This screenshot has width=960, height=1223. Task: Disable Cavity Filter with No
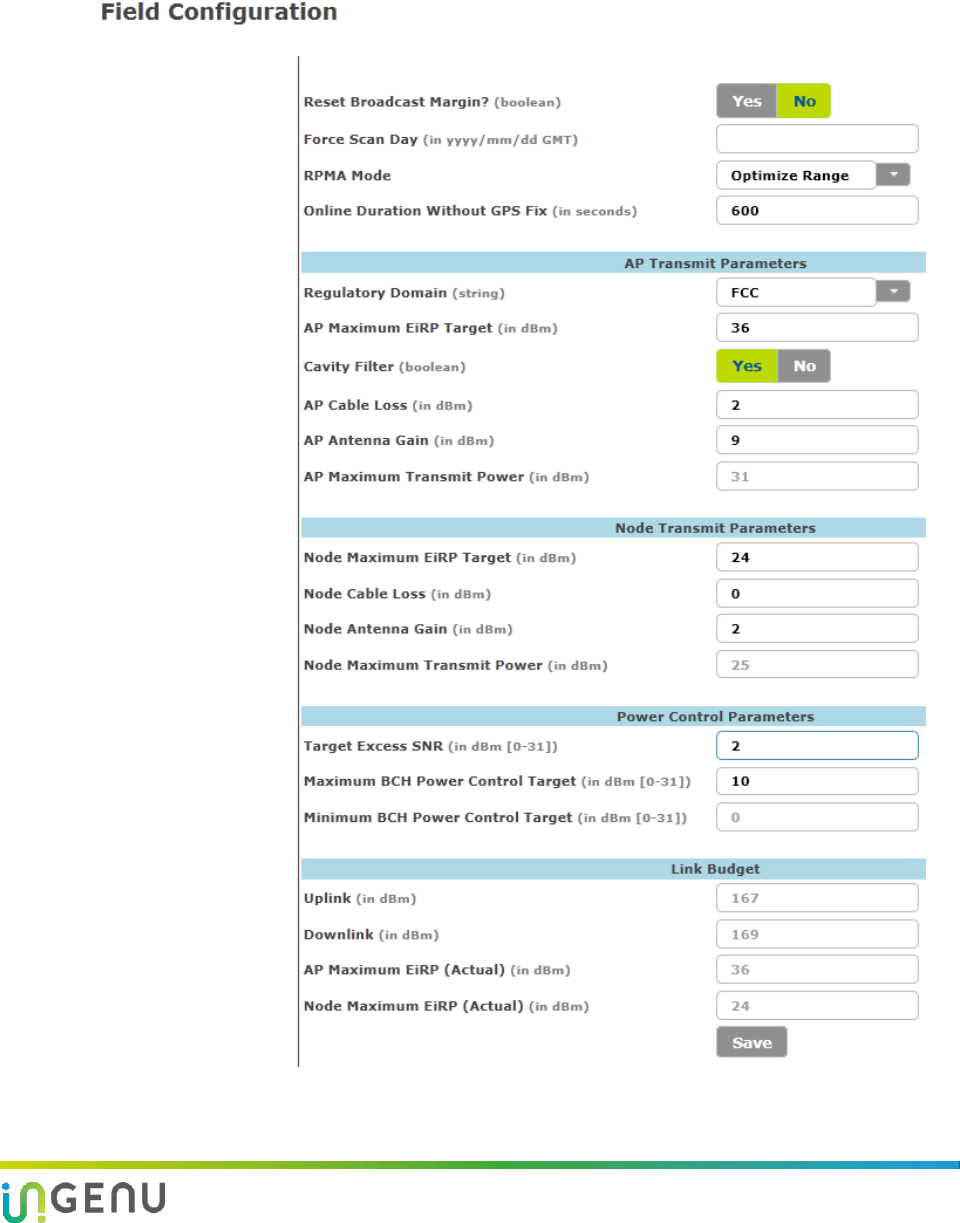coord(804,366)
